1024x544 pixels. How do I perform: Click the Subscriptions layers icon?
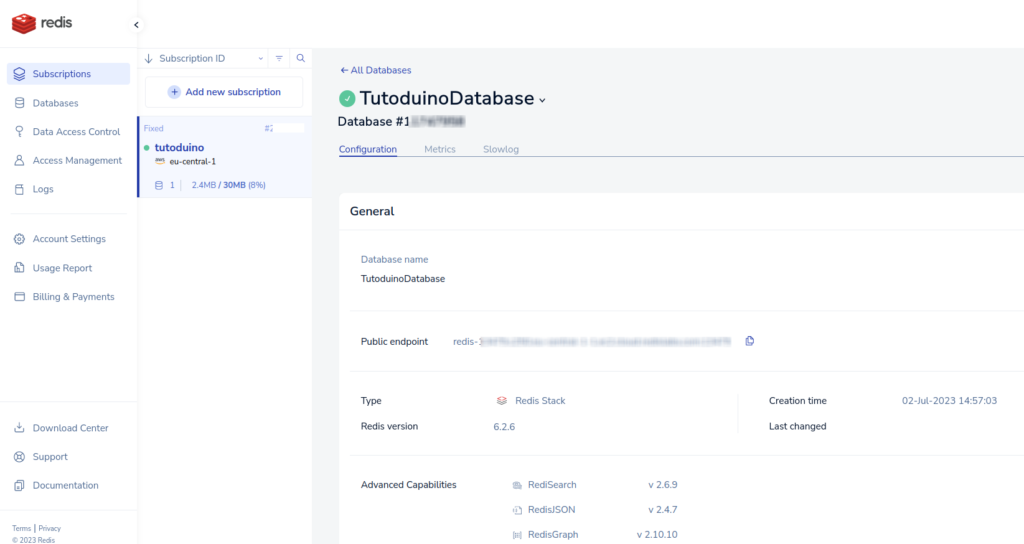20,74
